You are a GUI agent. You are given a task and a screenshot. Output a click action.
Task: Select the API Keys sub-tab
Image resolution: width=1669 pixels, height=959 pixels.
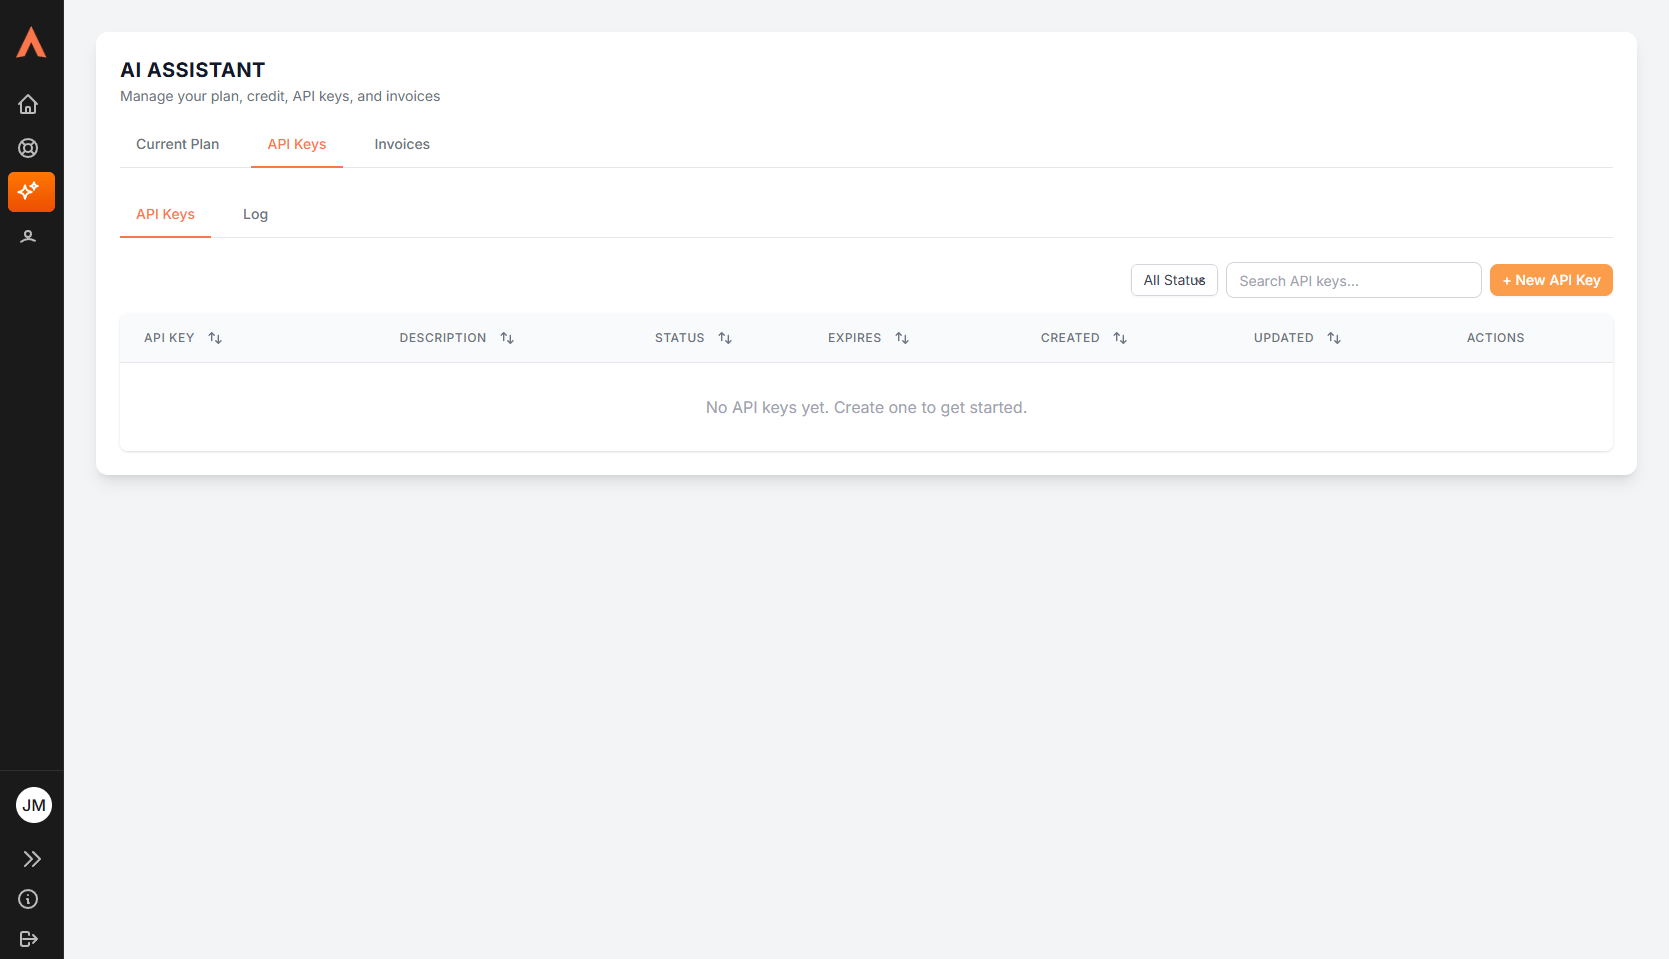[165, 214]
